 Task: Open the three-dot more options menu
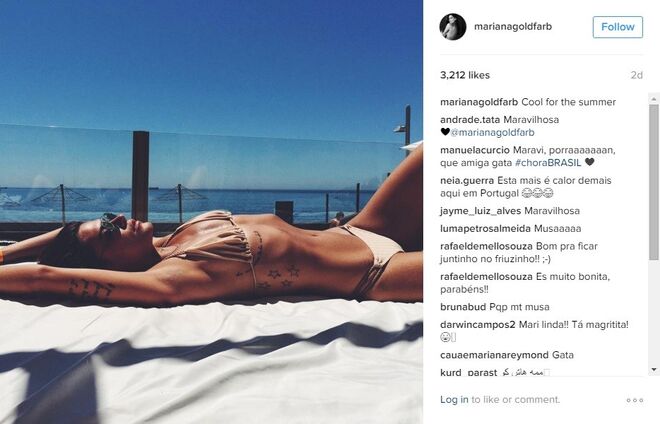click(x=635, y=400)
